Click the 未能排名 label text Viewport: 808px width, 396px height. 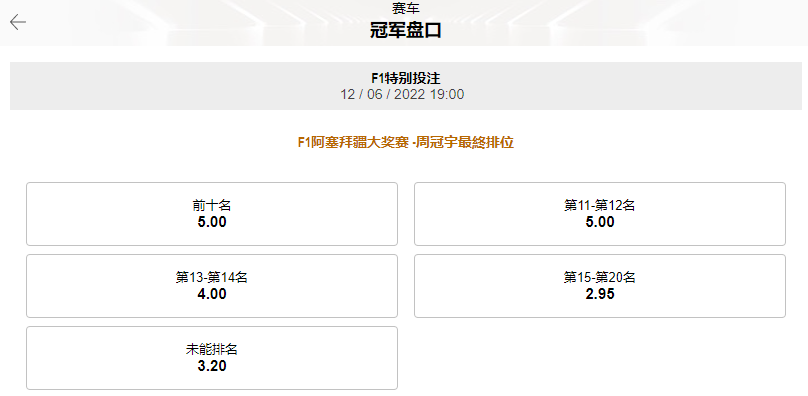(212, 350)
